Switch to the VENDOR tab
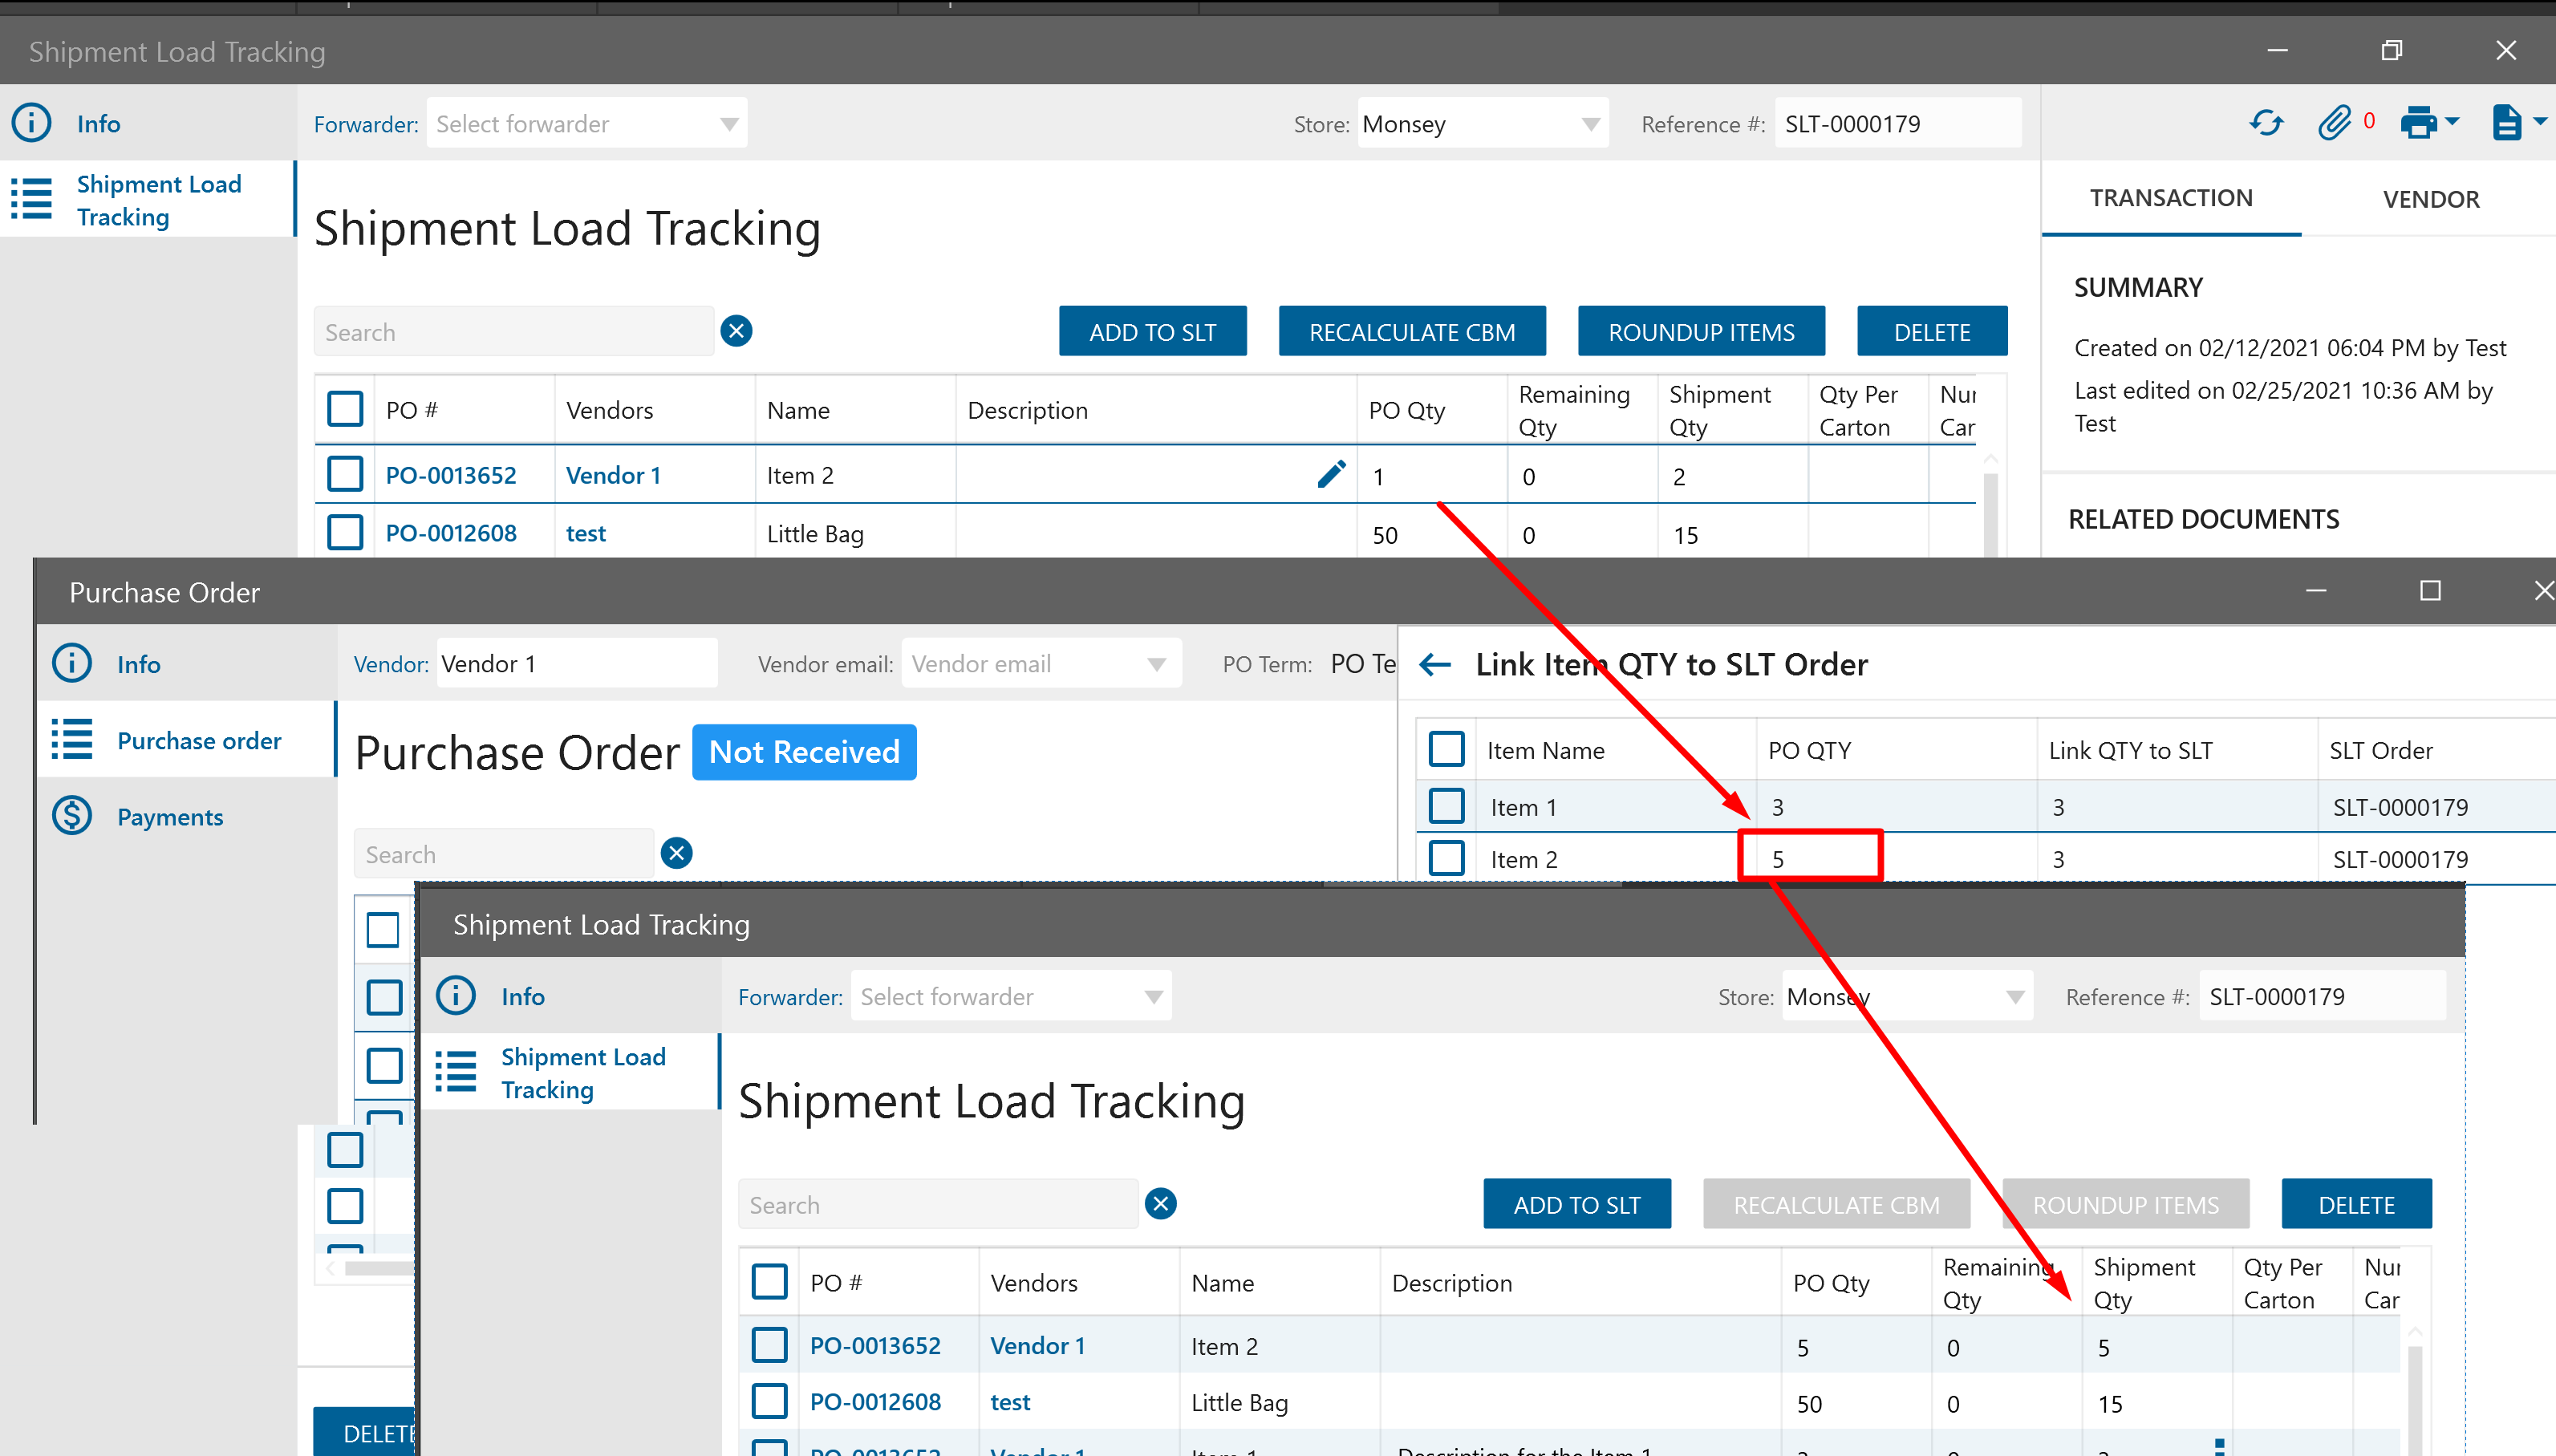The height and width of the screenshot is (1456, 2556). tap(2430, 199)
